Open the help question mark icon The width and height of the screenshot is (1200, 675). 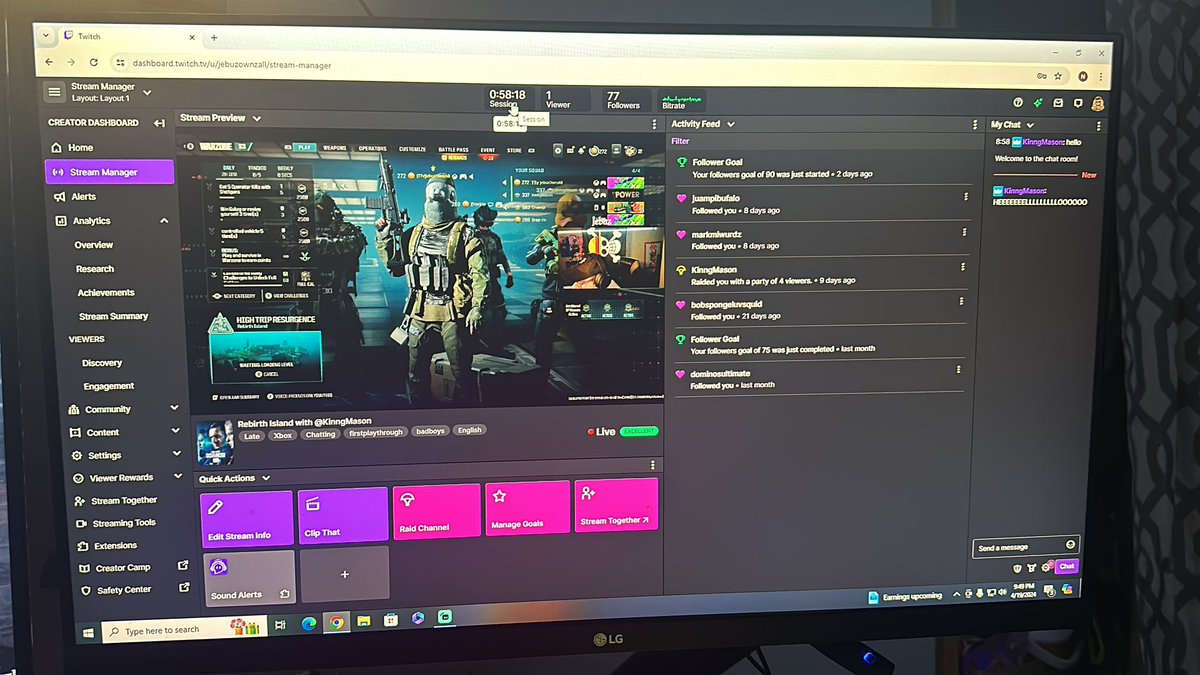click(x=1018, y=102)
